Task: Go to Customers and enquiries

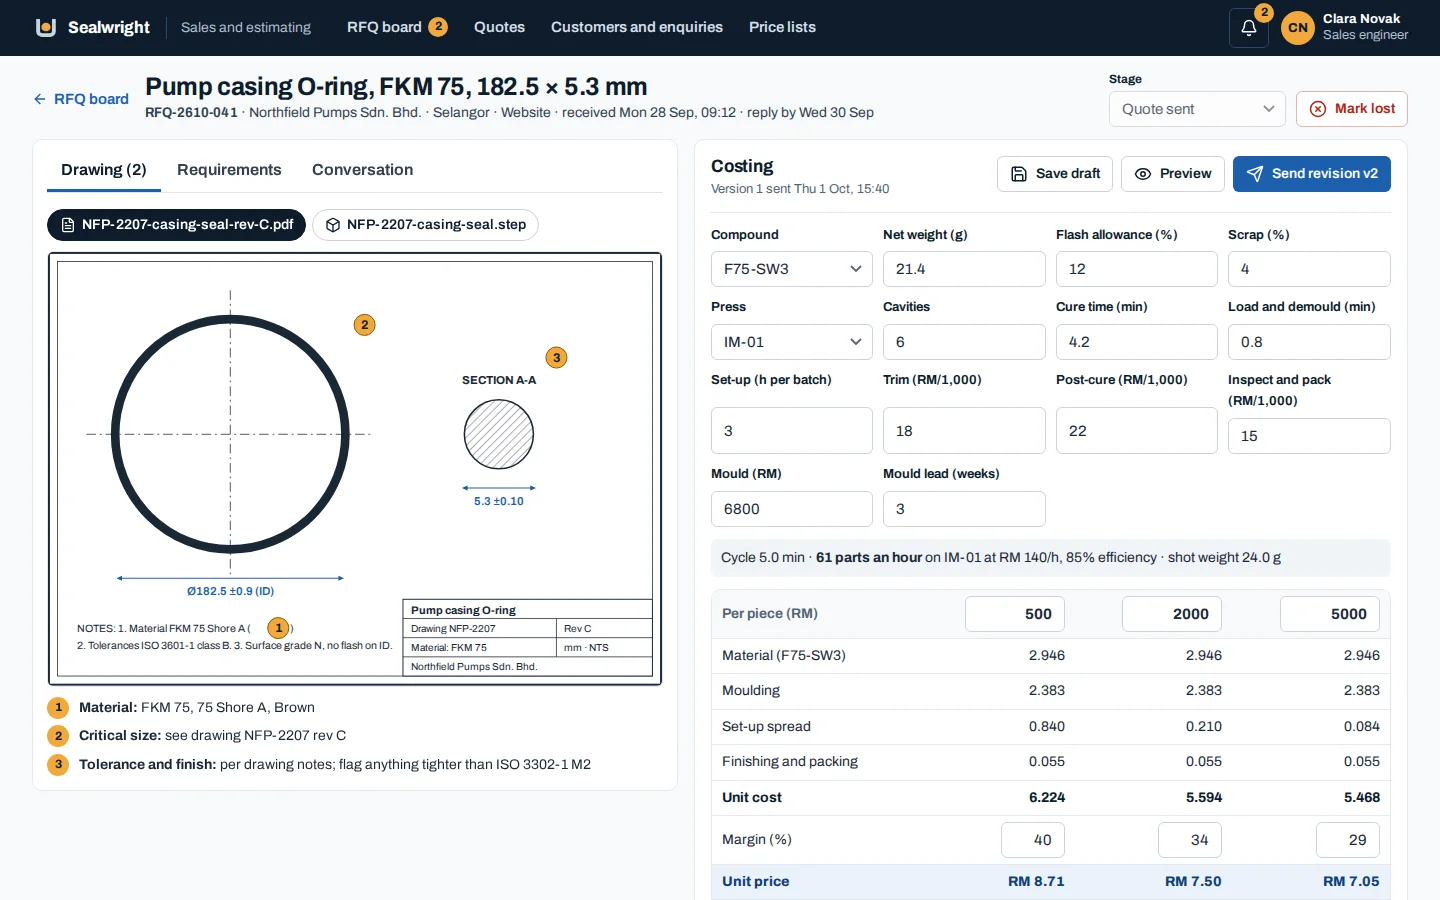Action: (x=637, y=27)
